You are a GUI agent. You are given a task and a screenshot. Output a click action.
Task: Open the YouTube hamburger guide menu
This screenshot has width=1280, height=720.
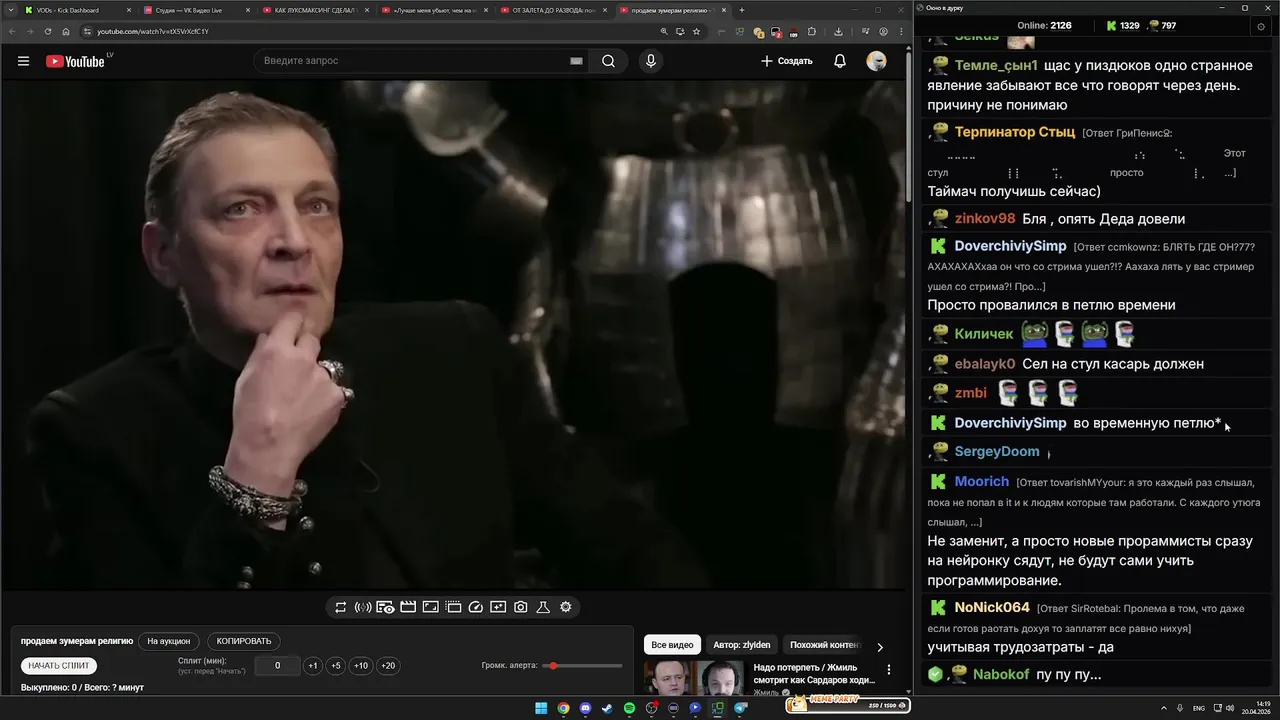pyautogui.click(x=23, y=61)
